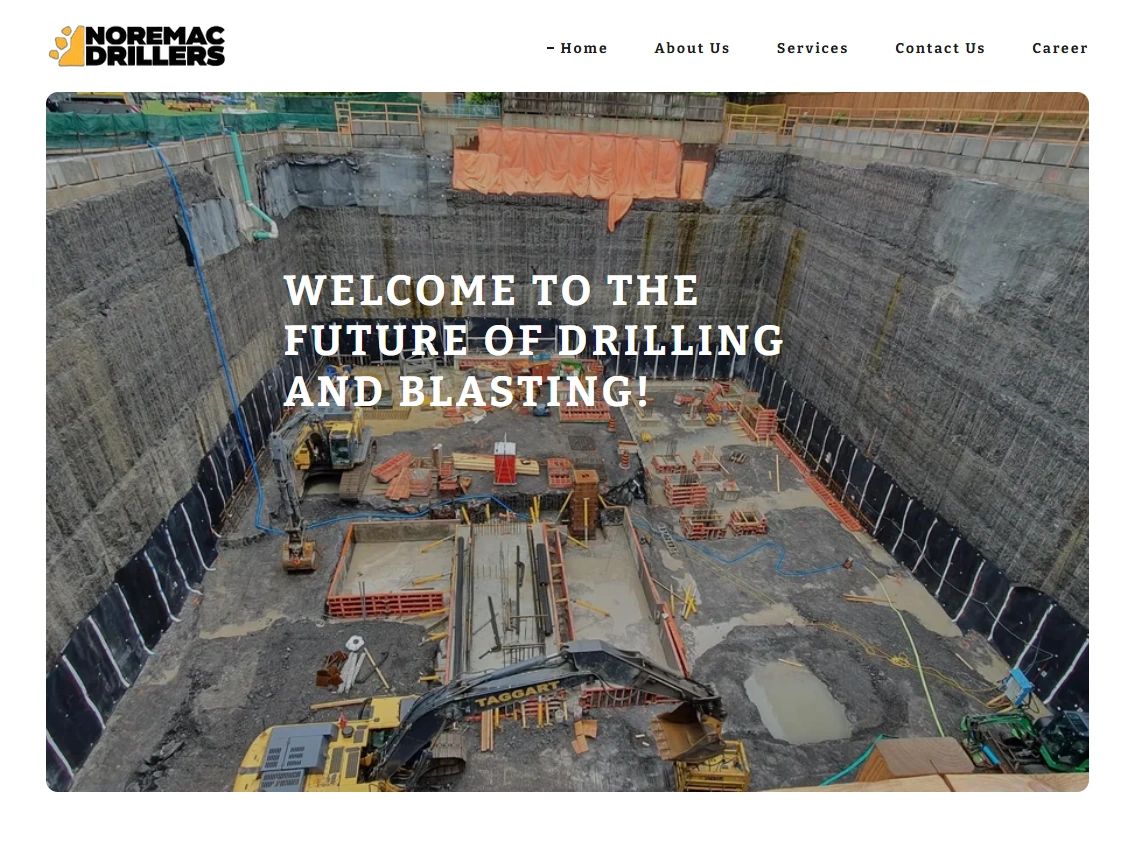The width and height of the screenshot is (1134, 849).
Task: Click the NOREMAC DRILLERS logo text
Action: (x=155, y=46)
